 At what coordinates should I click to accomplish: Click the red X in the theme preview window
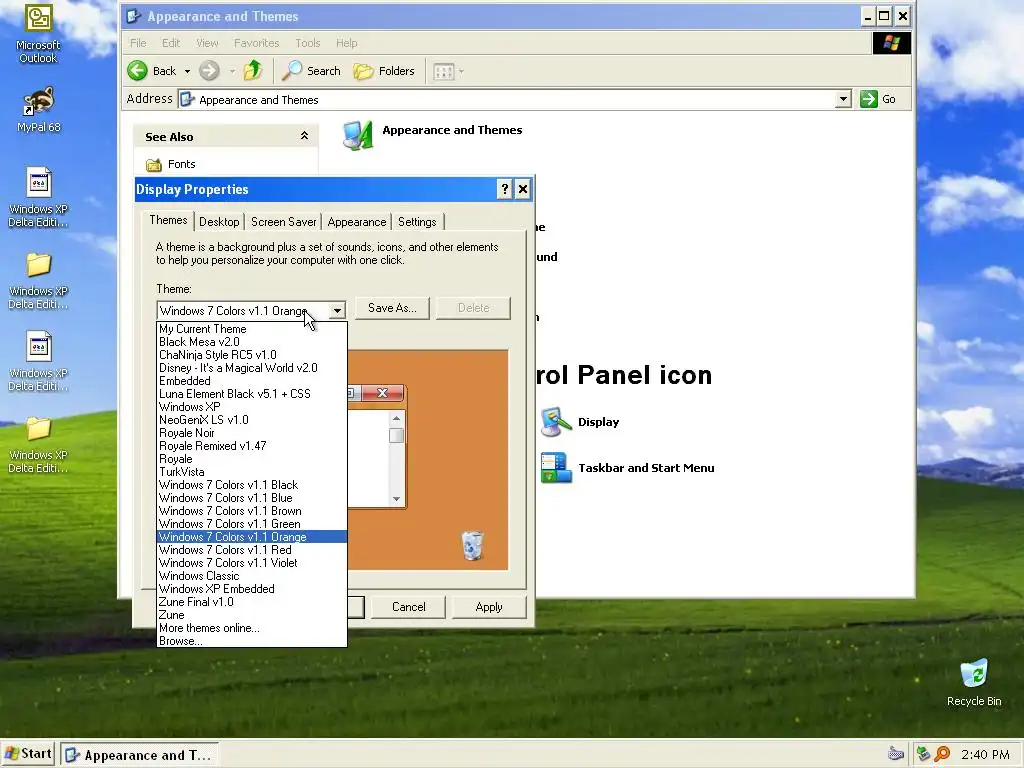(x=383, y=392)
